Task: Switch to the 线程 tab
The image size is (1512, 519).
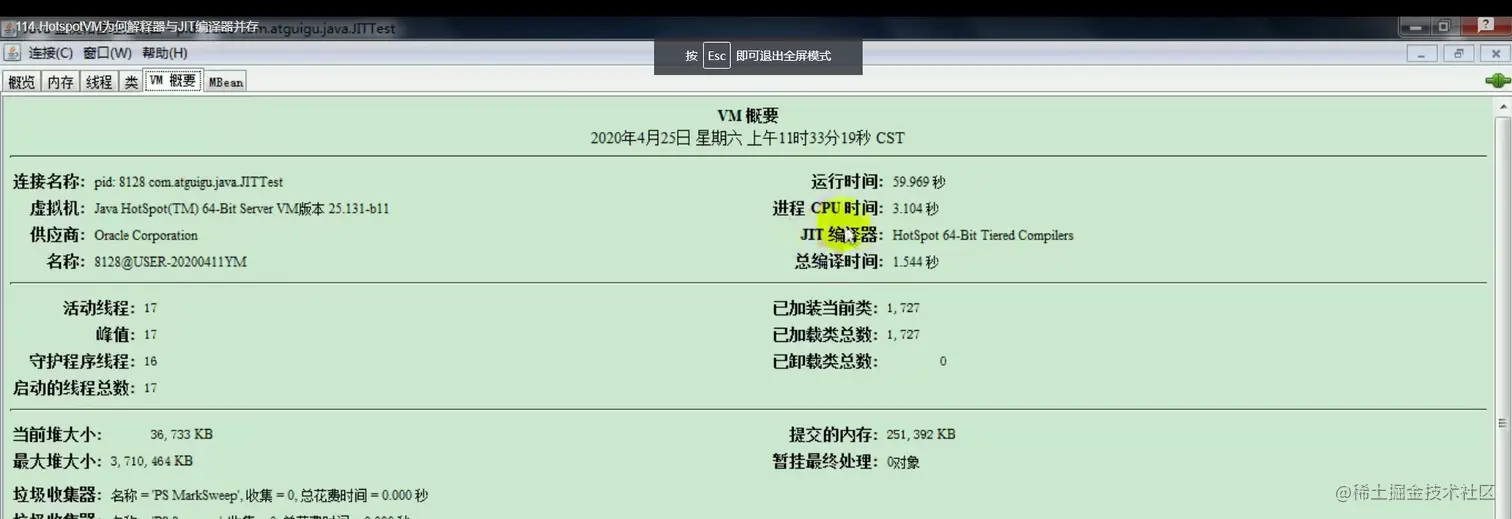Action: click(99, 82)
